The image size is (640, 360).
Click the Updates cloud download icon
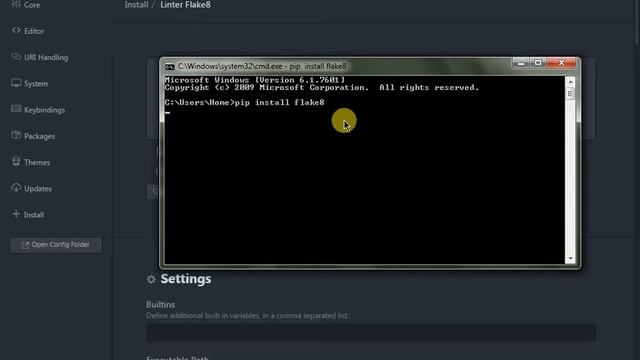pyautogui.click(x=16, y=187)
